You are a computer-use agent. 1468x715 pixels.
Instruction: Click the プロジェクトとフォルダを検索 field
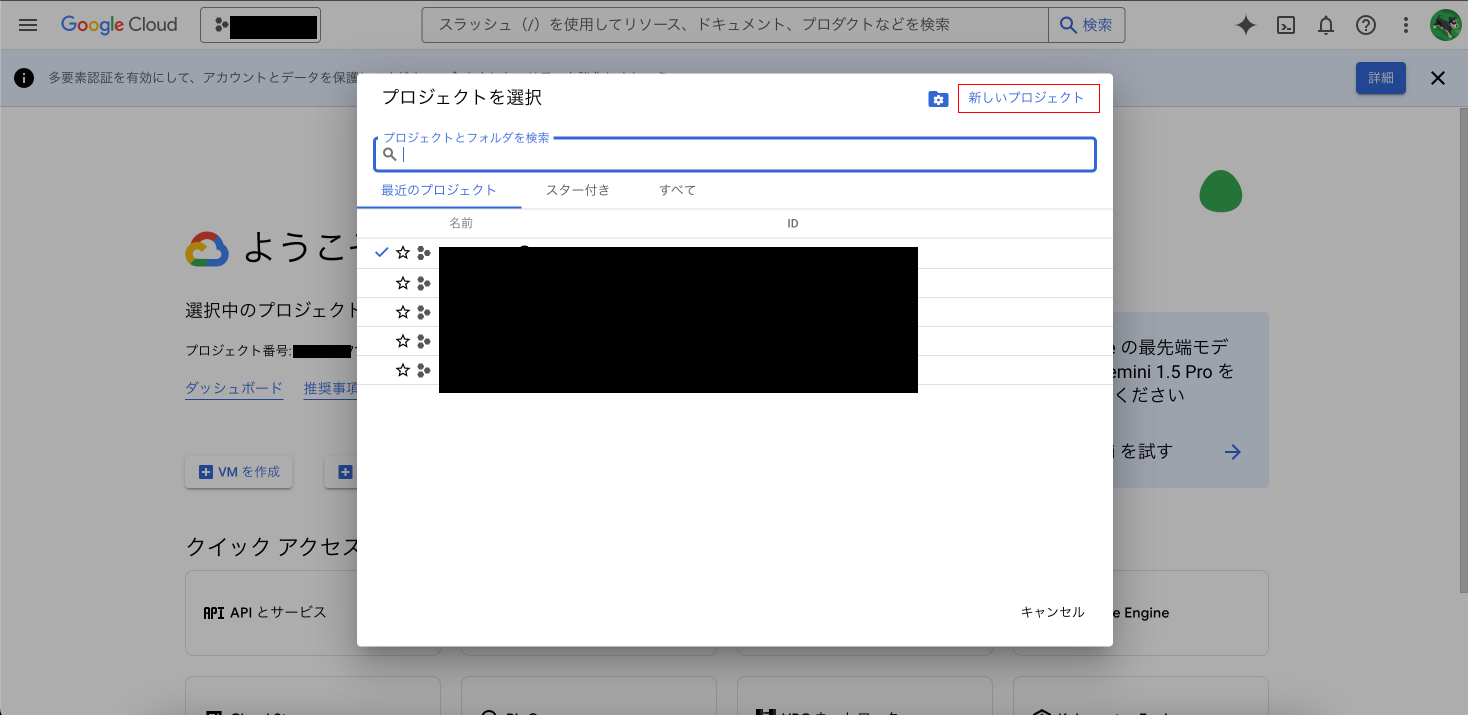pyautogui.click(x=735, y=154)
